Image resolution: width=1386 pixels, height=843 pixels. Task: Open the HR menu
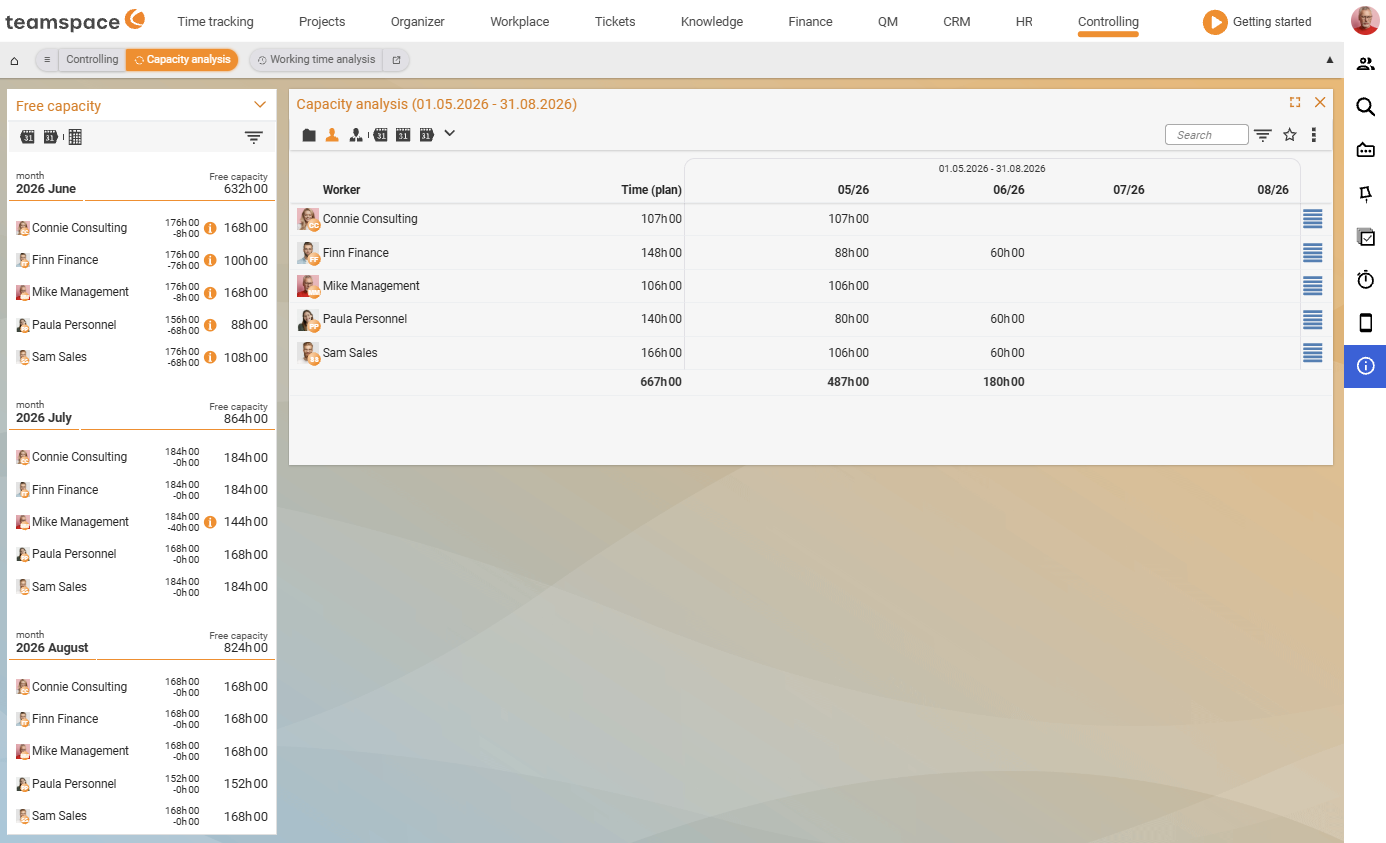point(1024,21)
